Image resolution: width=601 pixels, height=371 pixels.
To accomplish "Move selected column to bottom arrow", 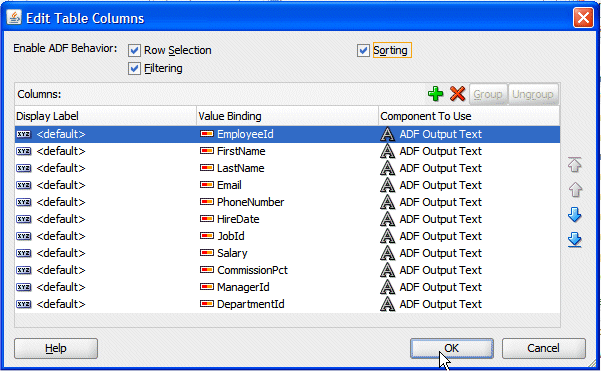I will click(575, 240).
